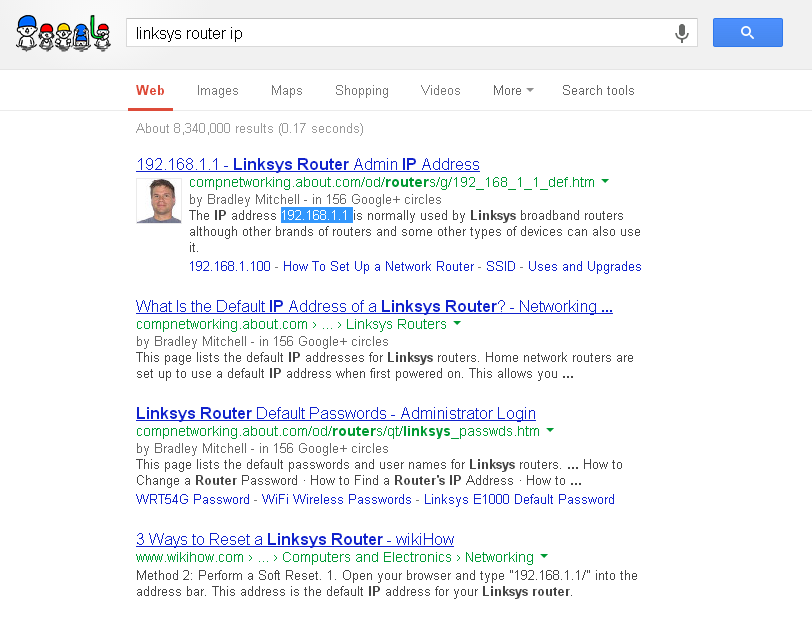This screenshot has height=620, width=812.
Task: Expand arrow beside linksys_passwds.htm URL
Action: pyautogui.click(x=550, y=430)
